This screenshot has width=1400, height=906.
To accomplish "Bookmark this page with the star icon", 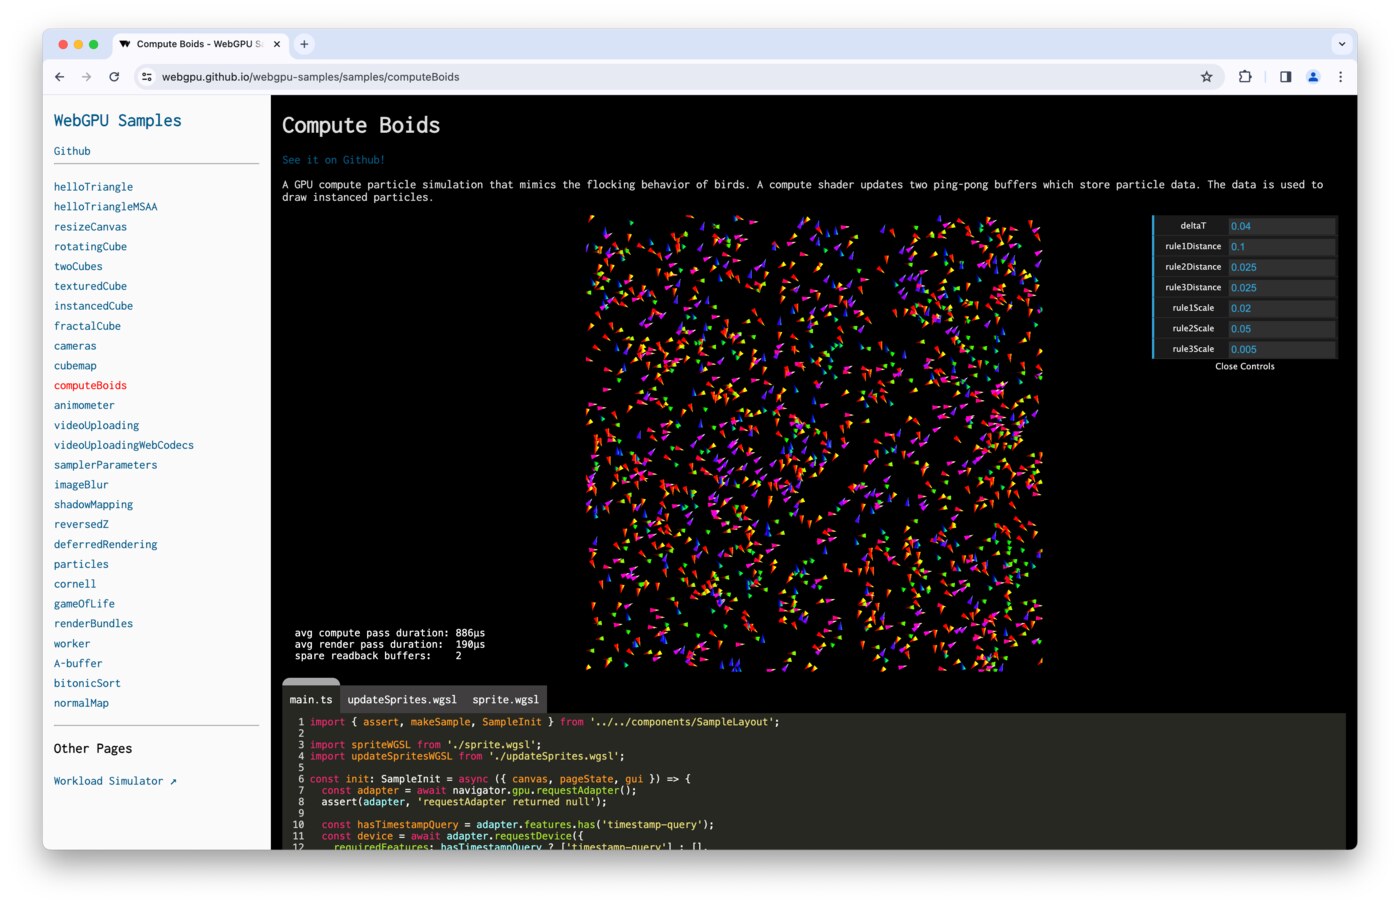I will (1207, 77).
